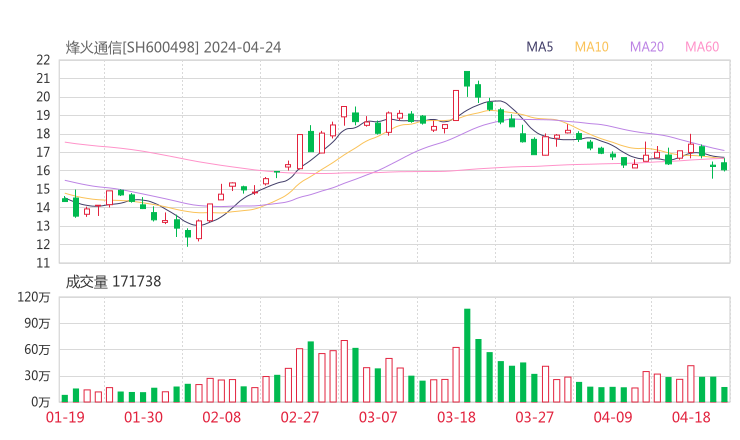740x440 pixels.
Task: Click the 03-18 date axis label
Action: [x=456, y=417]
